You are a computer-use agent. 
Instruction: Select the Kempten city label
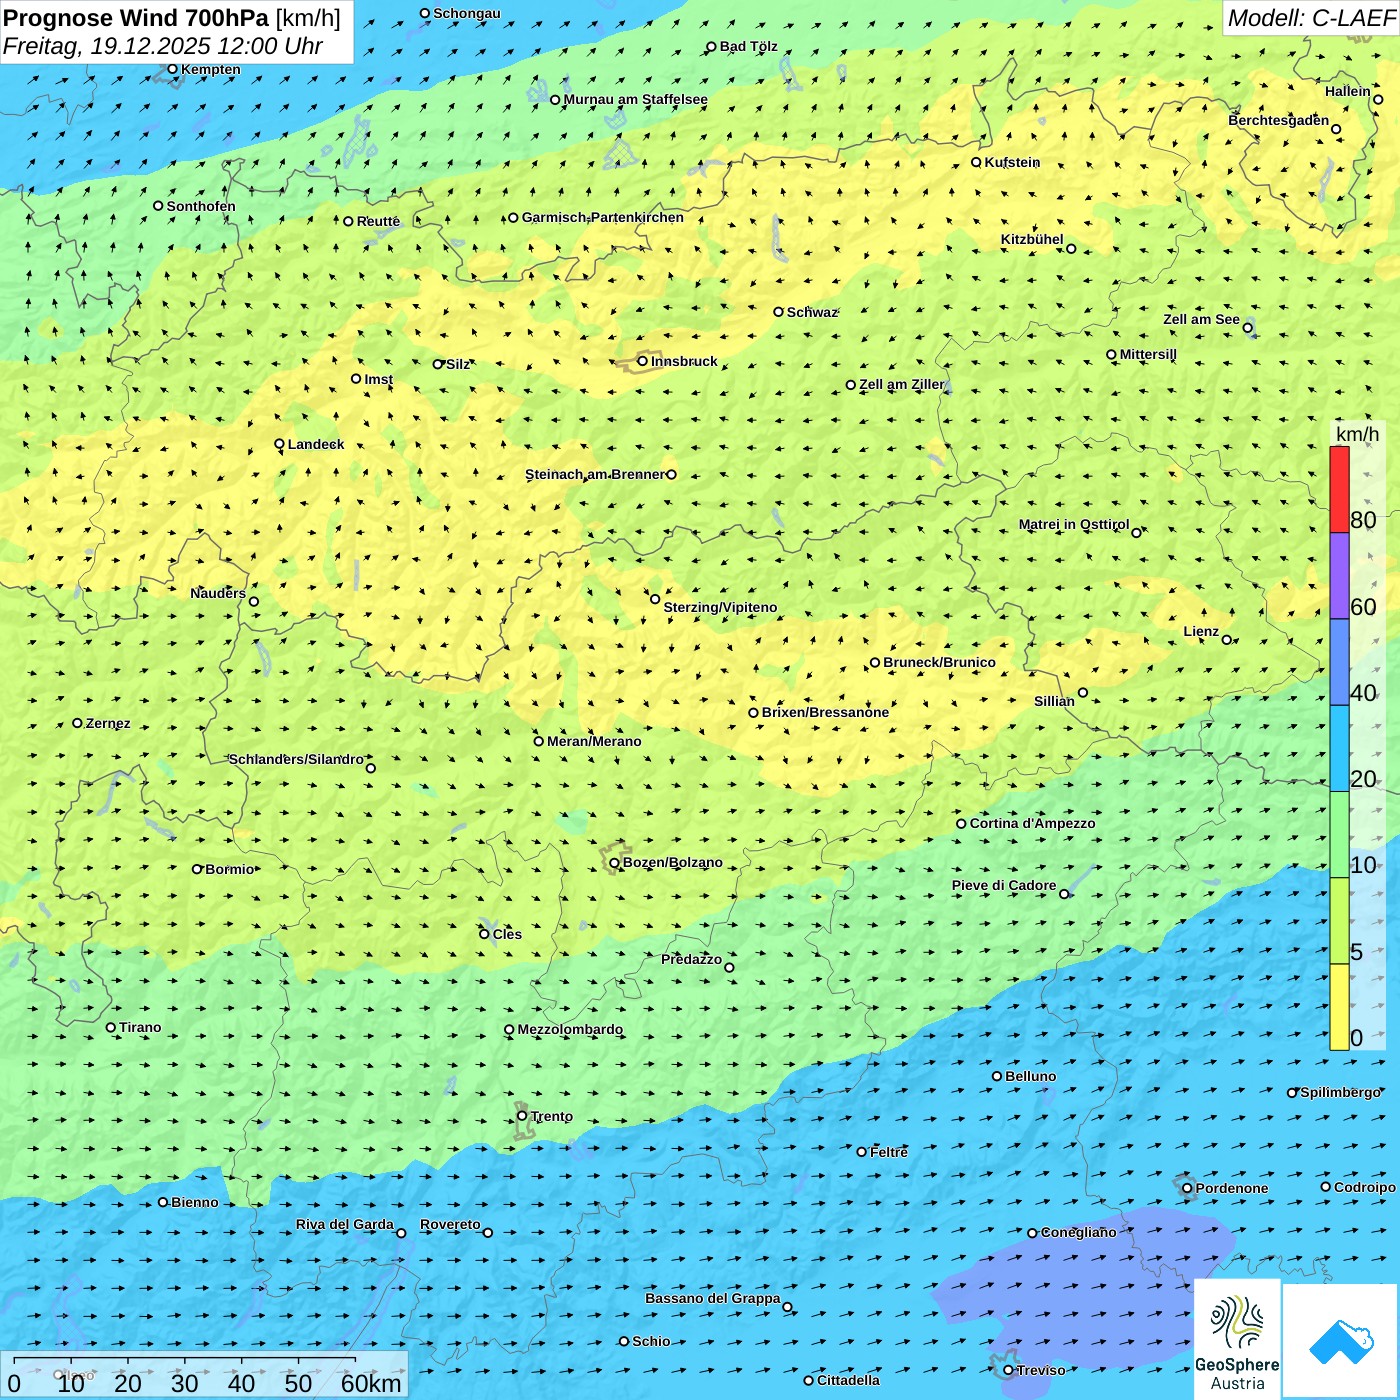coord(211,69)
